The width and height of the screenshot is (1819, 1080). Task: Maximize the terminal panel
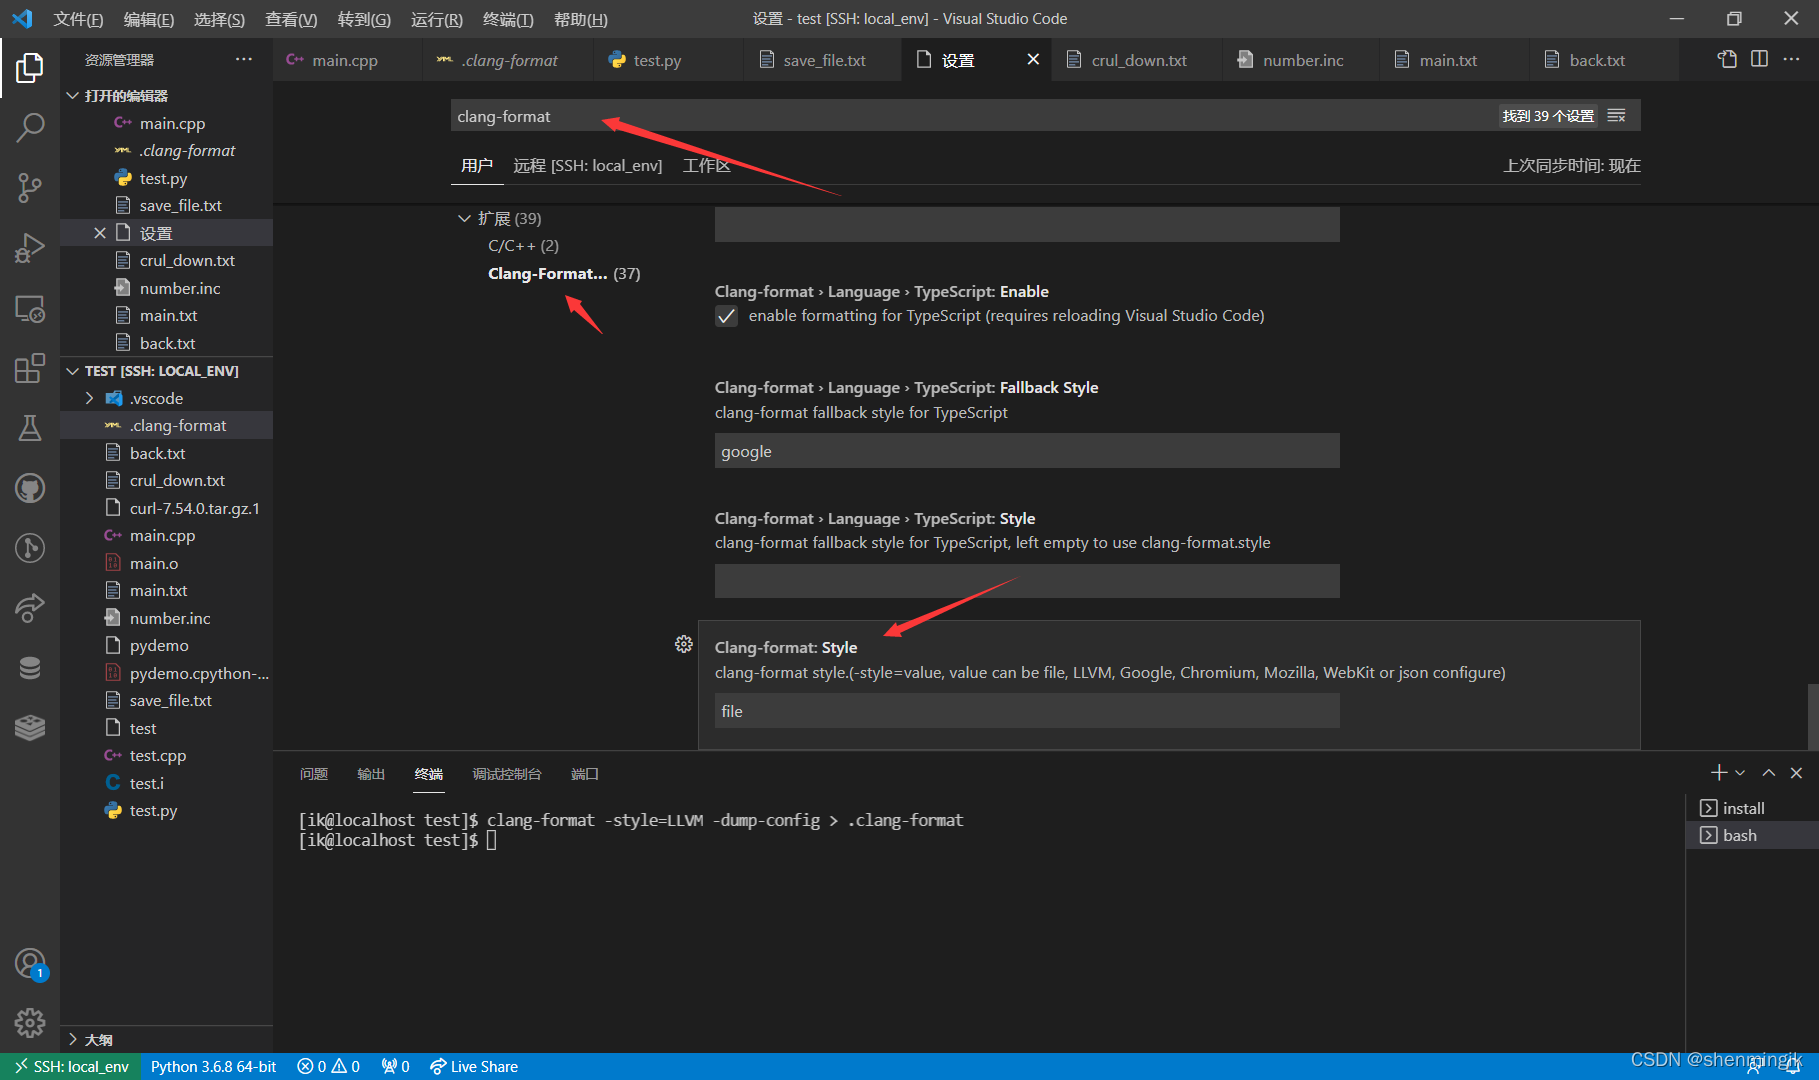coord(1768,773)
